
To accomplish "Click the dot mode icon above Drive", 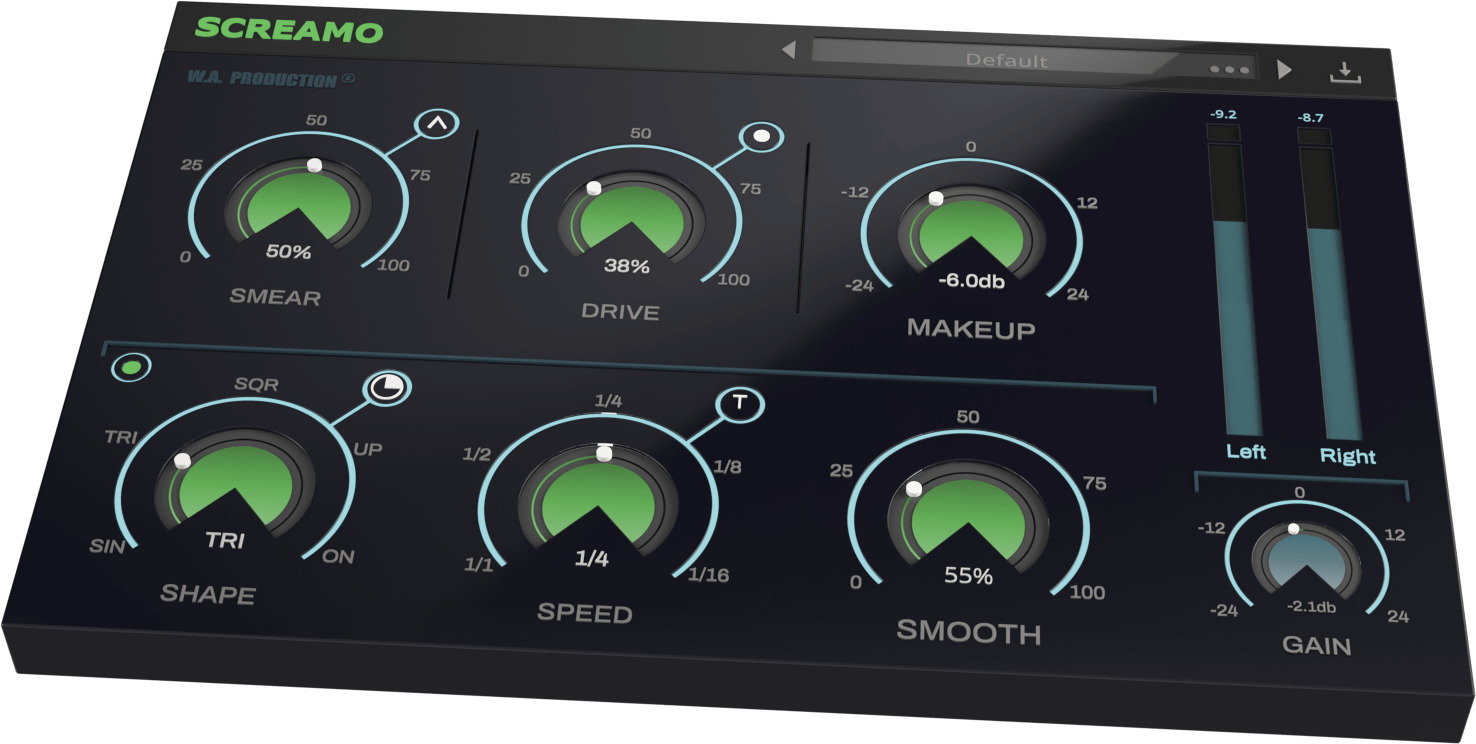I will point(761,136).
